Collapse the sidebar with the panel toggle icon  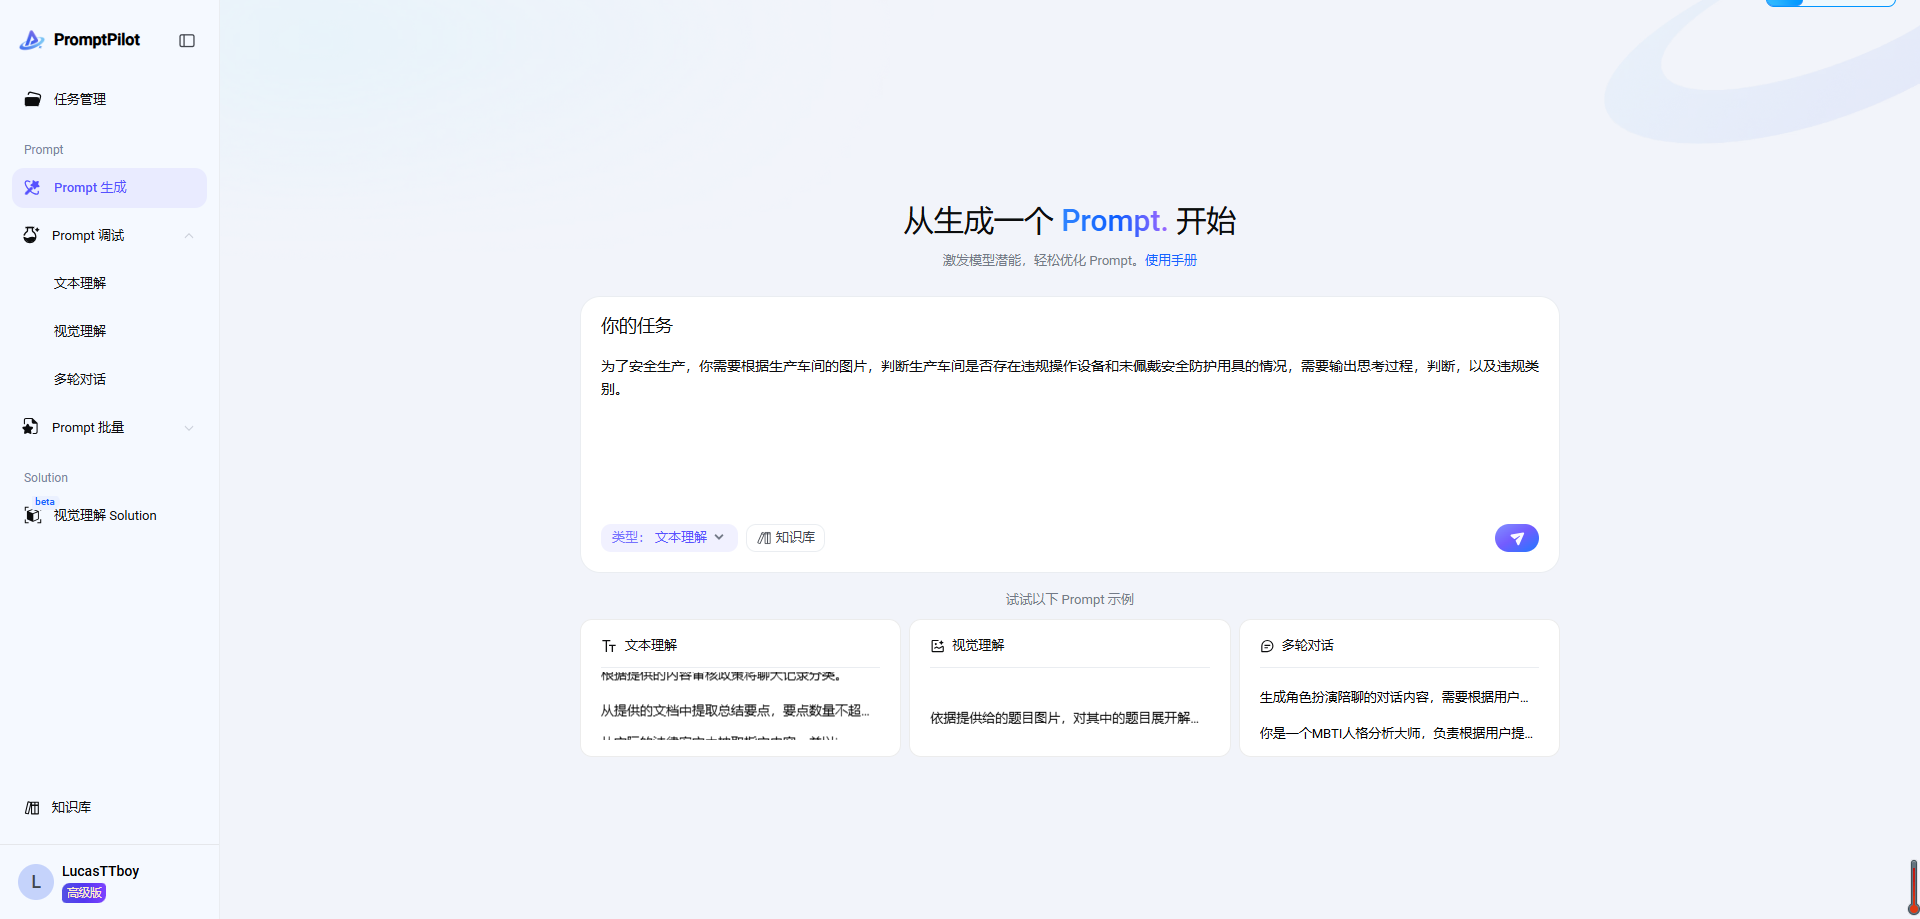[x=187, y=41]
